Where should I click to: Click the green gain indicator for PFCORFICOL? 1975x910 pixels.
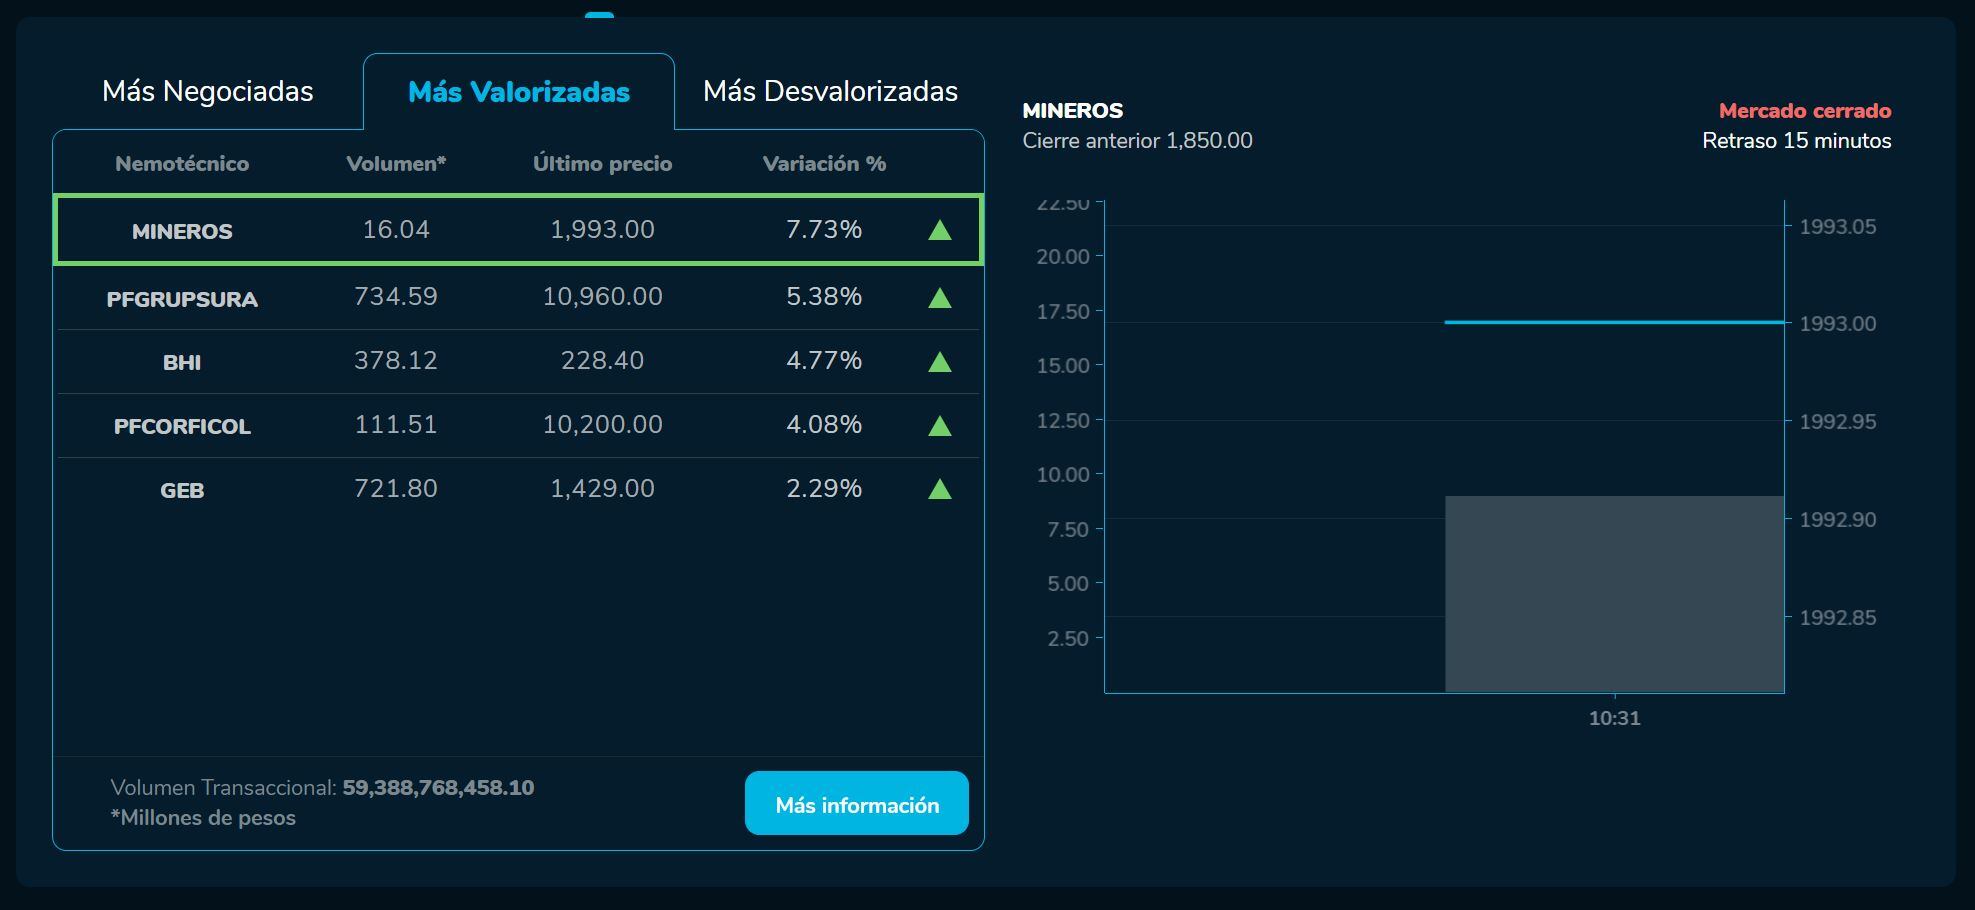(x=940, y=425)
